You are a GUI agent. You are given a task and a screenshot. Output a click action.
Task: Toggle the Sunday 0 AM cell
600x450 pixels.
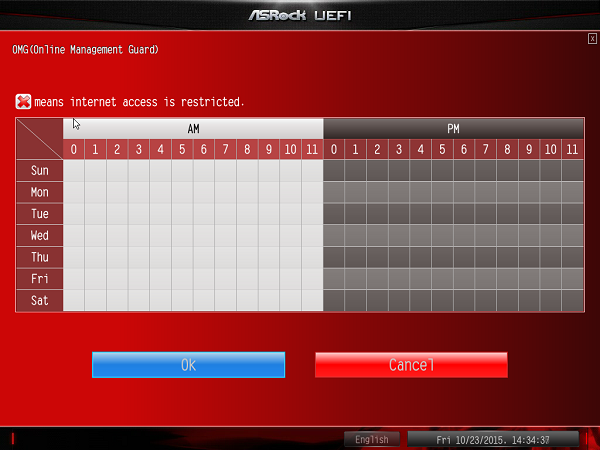[73, 171]
